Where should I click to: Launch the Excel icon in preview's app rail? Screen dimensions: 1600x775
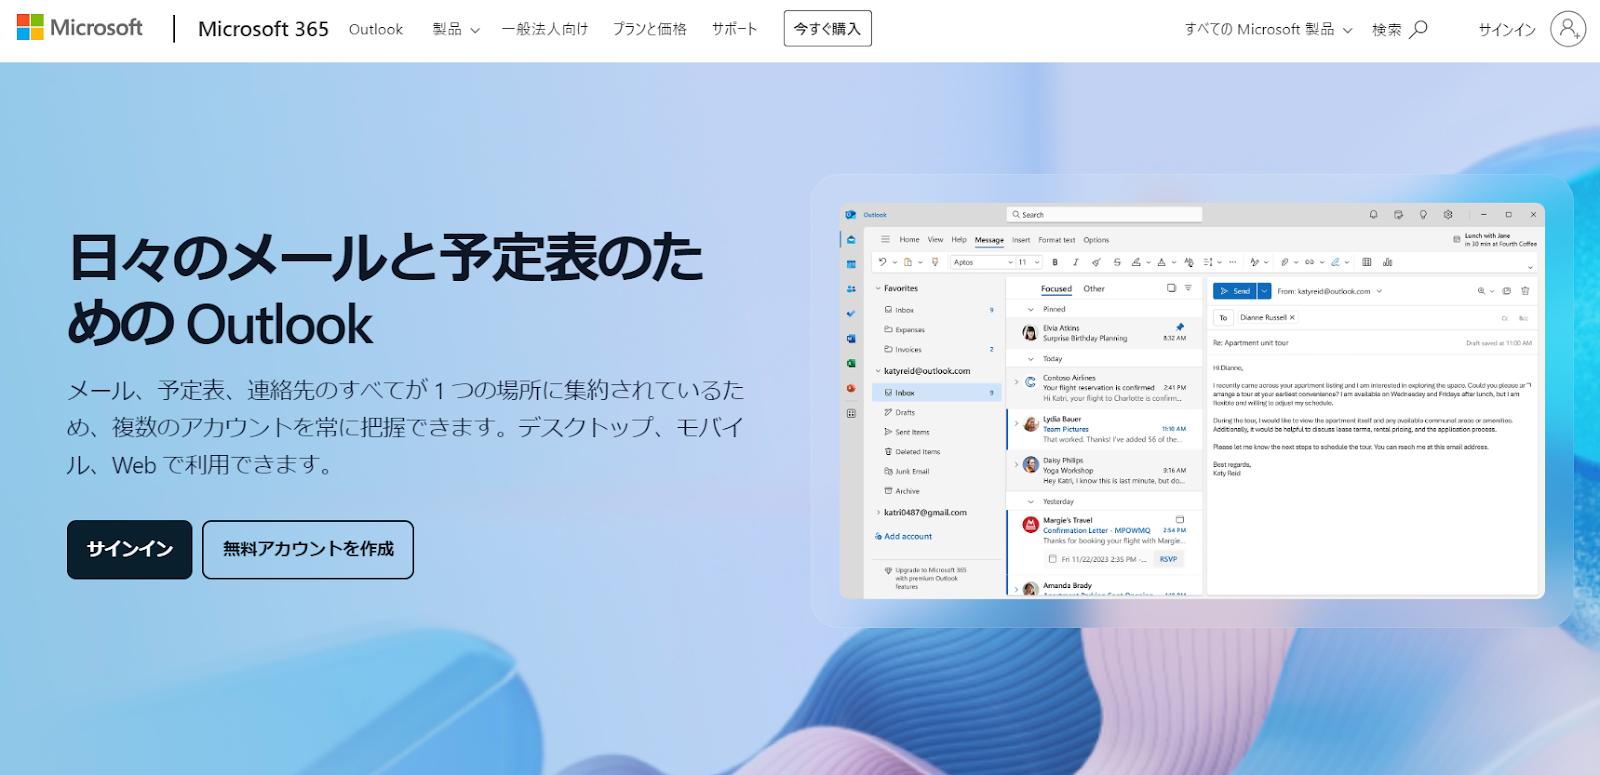(x=851, y=363)
